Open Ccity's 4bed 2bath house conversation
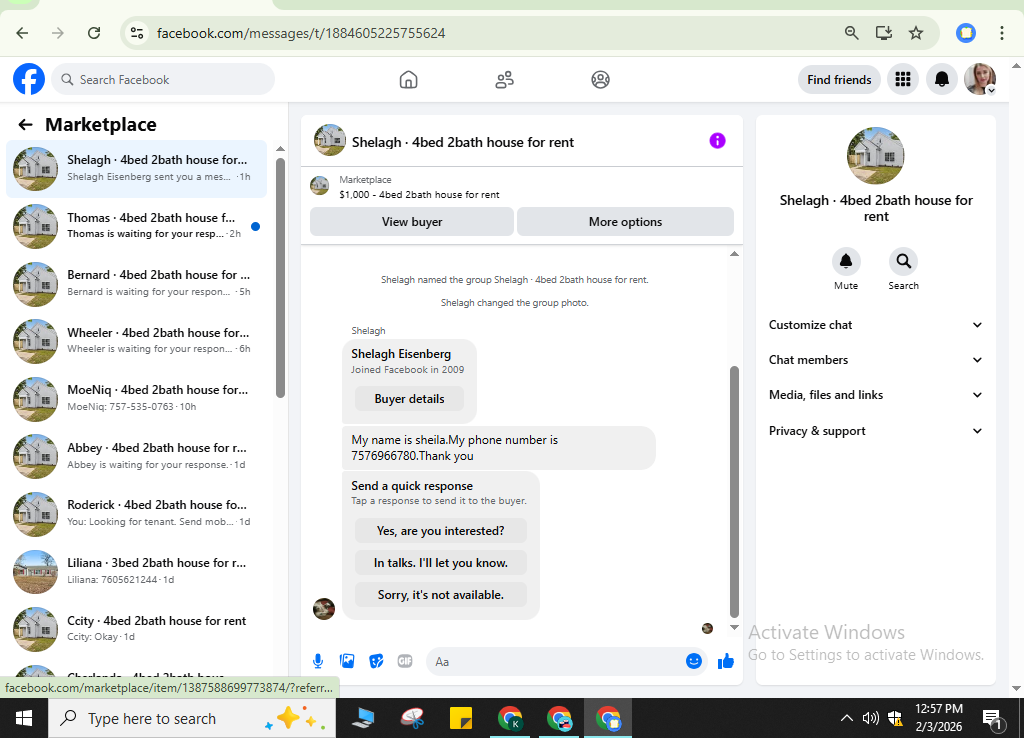The height and width of the screenshot is (738, 1024). point(136,628)
